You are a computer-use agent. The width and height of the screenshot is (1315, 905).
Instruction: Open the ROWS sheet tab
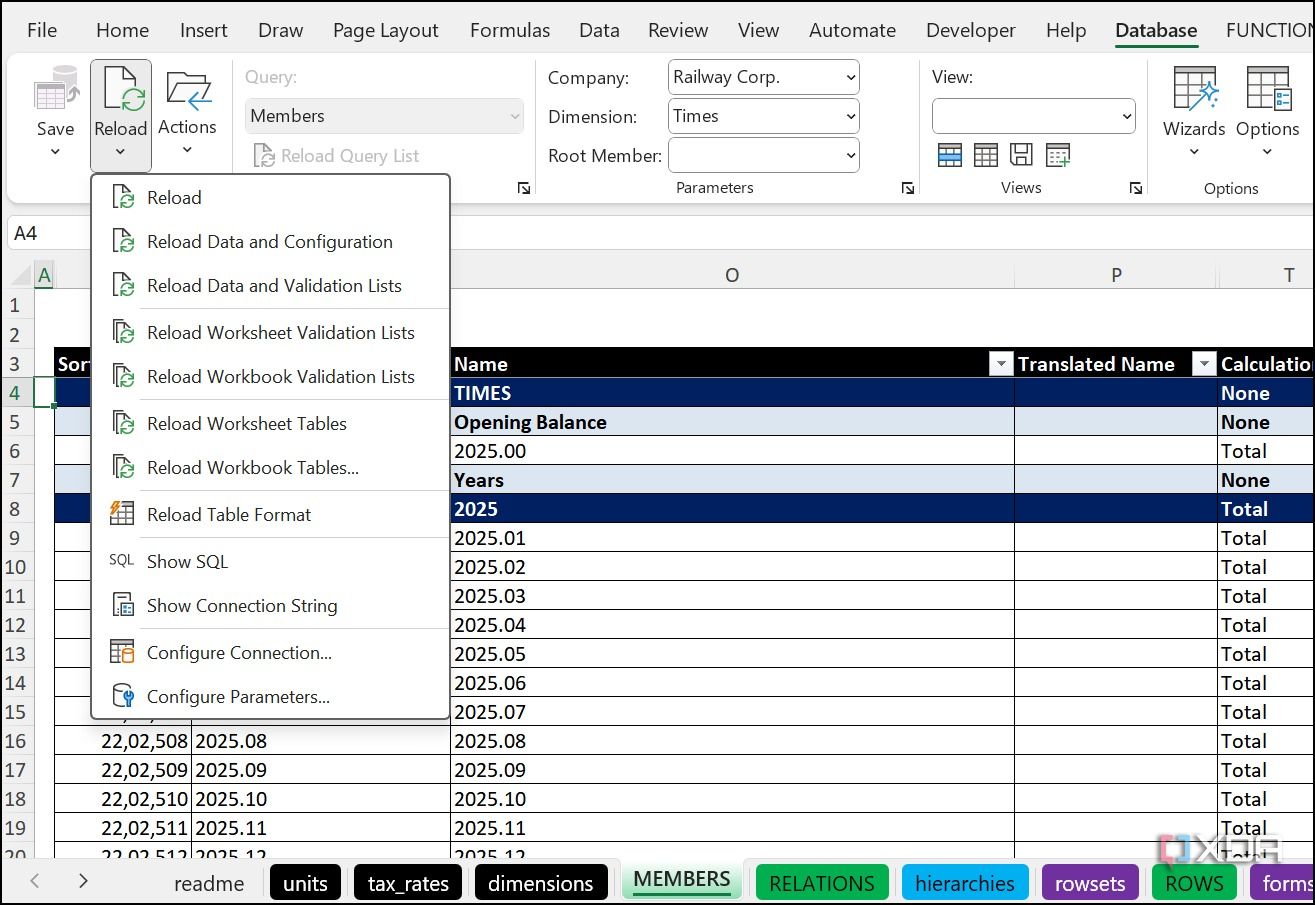(x=1194, y=883)
